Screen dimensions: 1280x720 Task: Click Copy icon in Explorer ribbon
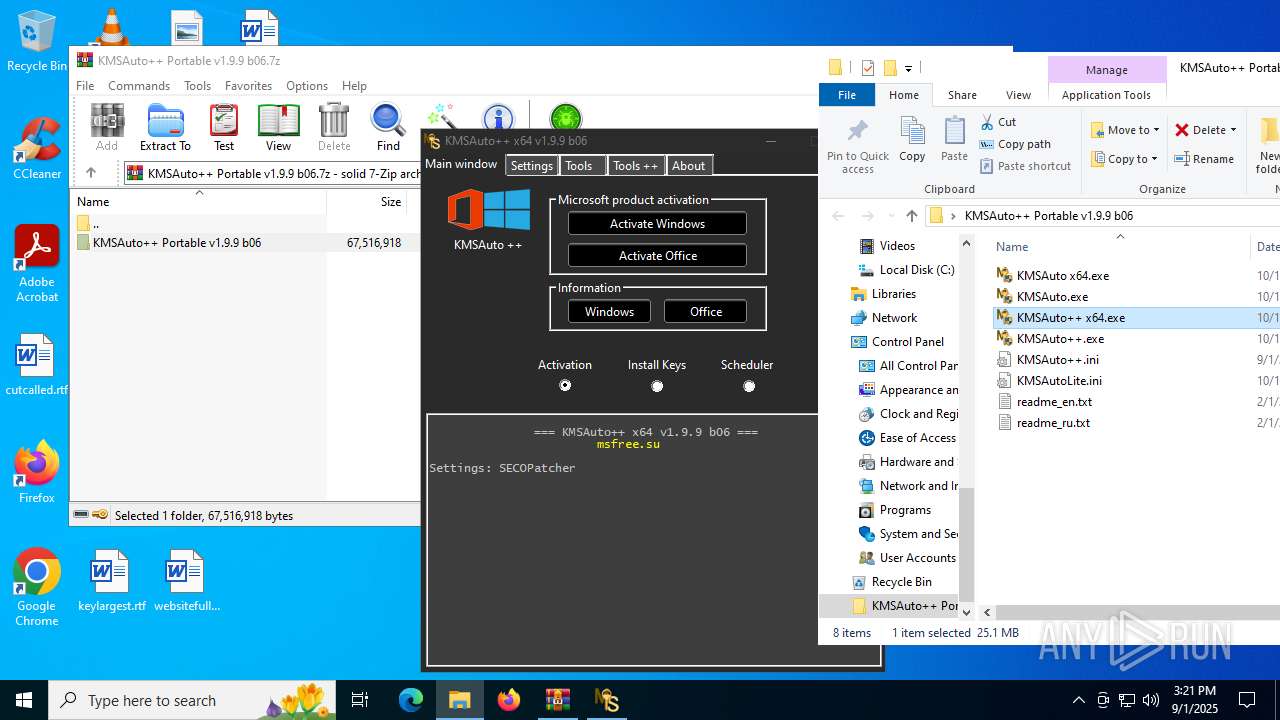pos(912,138)
